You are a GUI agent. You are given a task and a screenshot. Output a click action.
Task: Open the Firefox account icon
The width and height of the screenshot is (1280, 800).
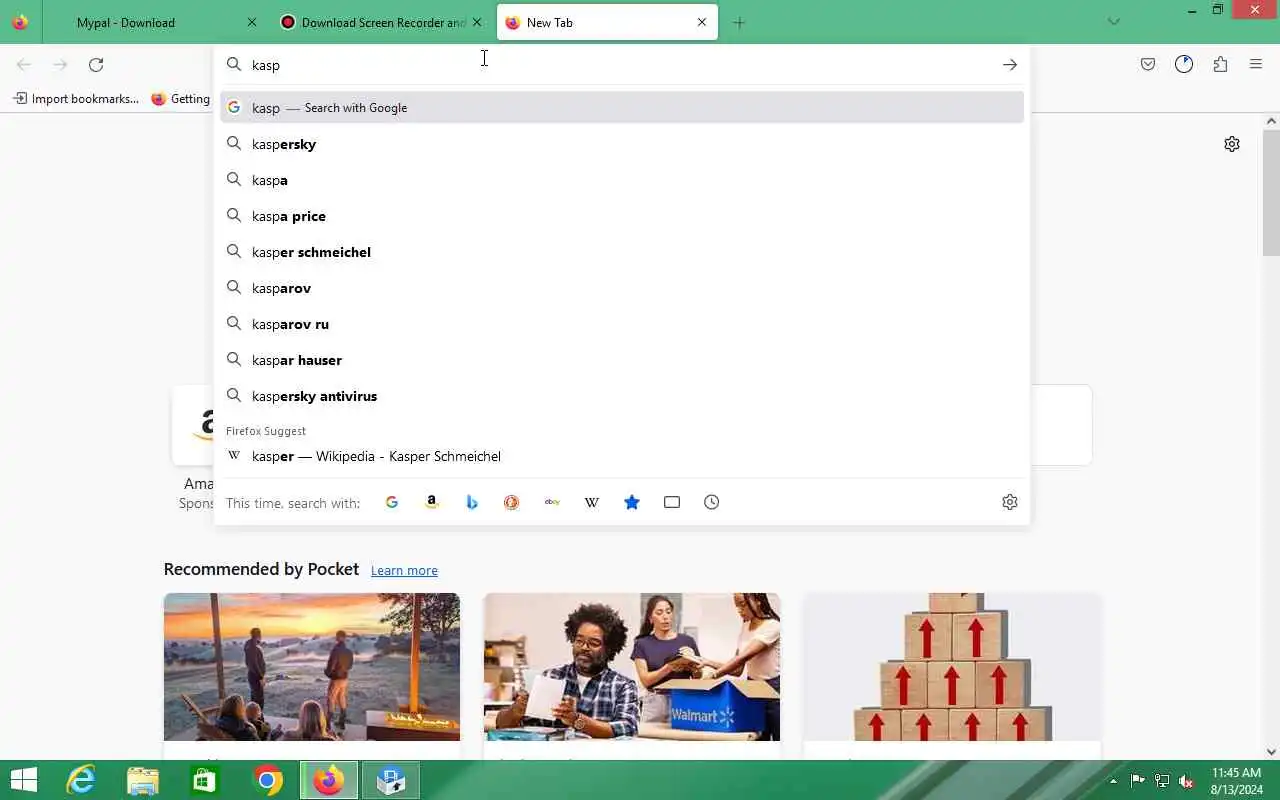click(x=1184, y=65)
